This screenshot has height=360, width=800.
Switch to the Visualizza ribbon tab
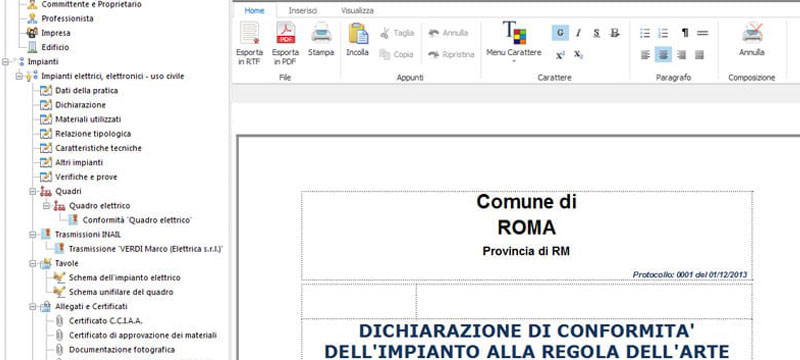point(357,10)
